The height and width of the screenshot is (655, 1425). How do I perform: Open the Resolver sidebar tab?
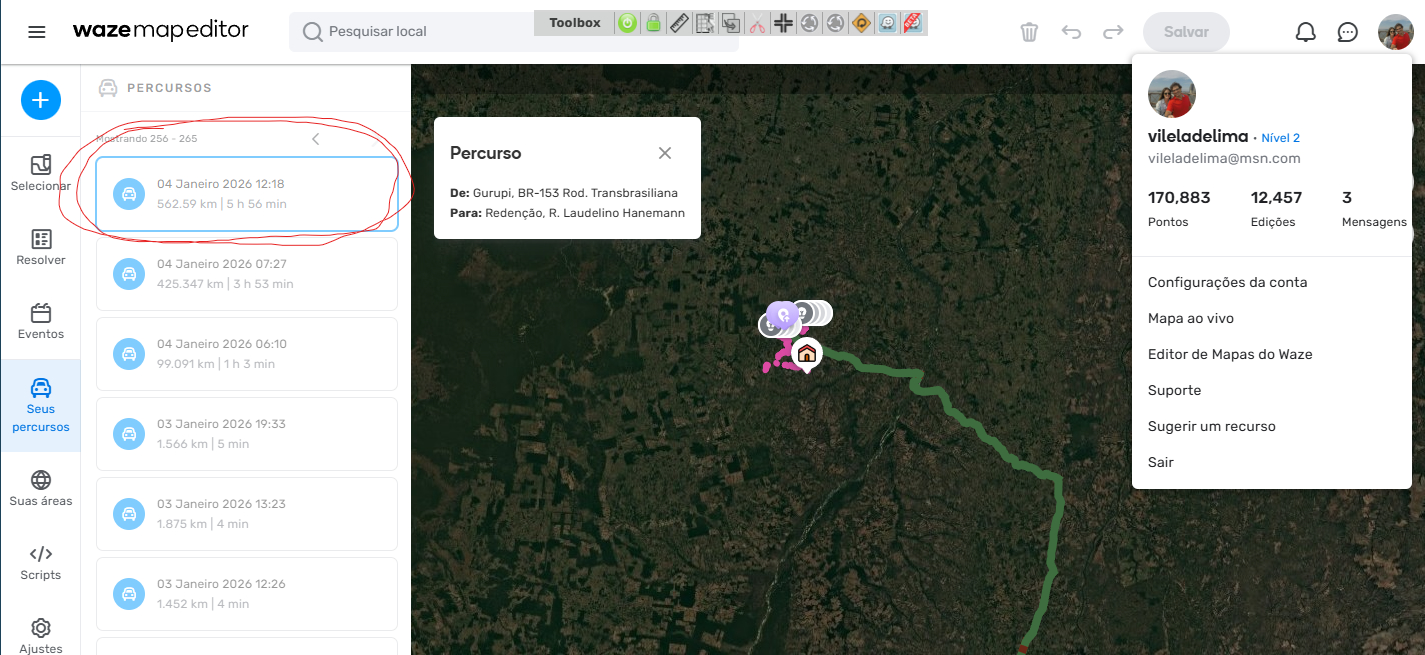coord(41,247)
